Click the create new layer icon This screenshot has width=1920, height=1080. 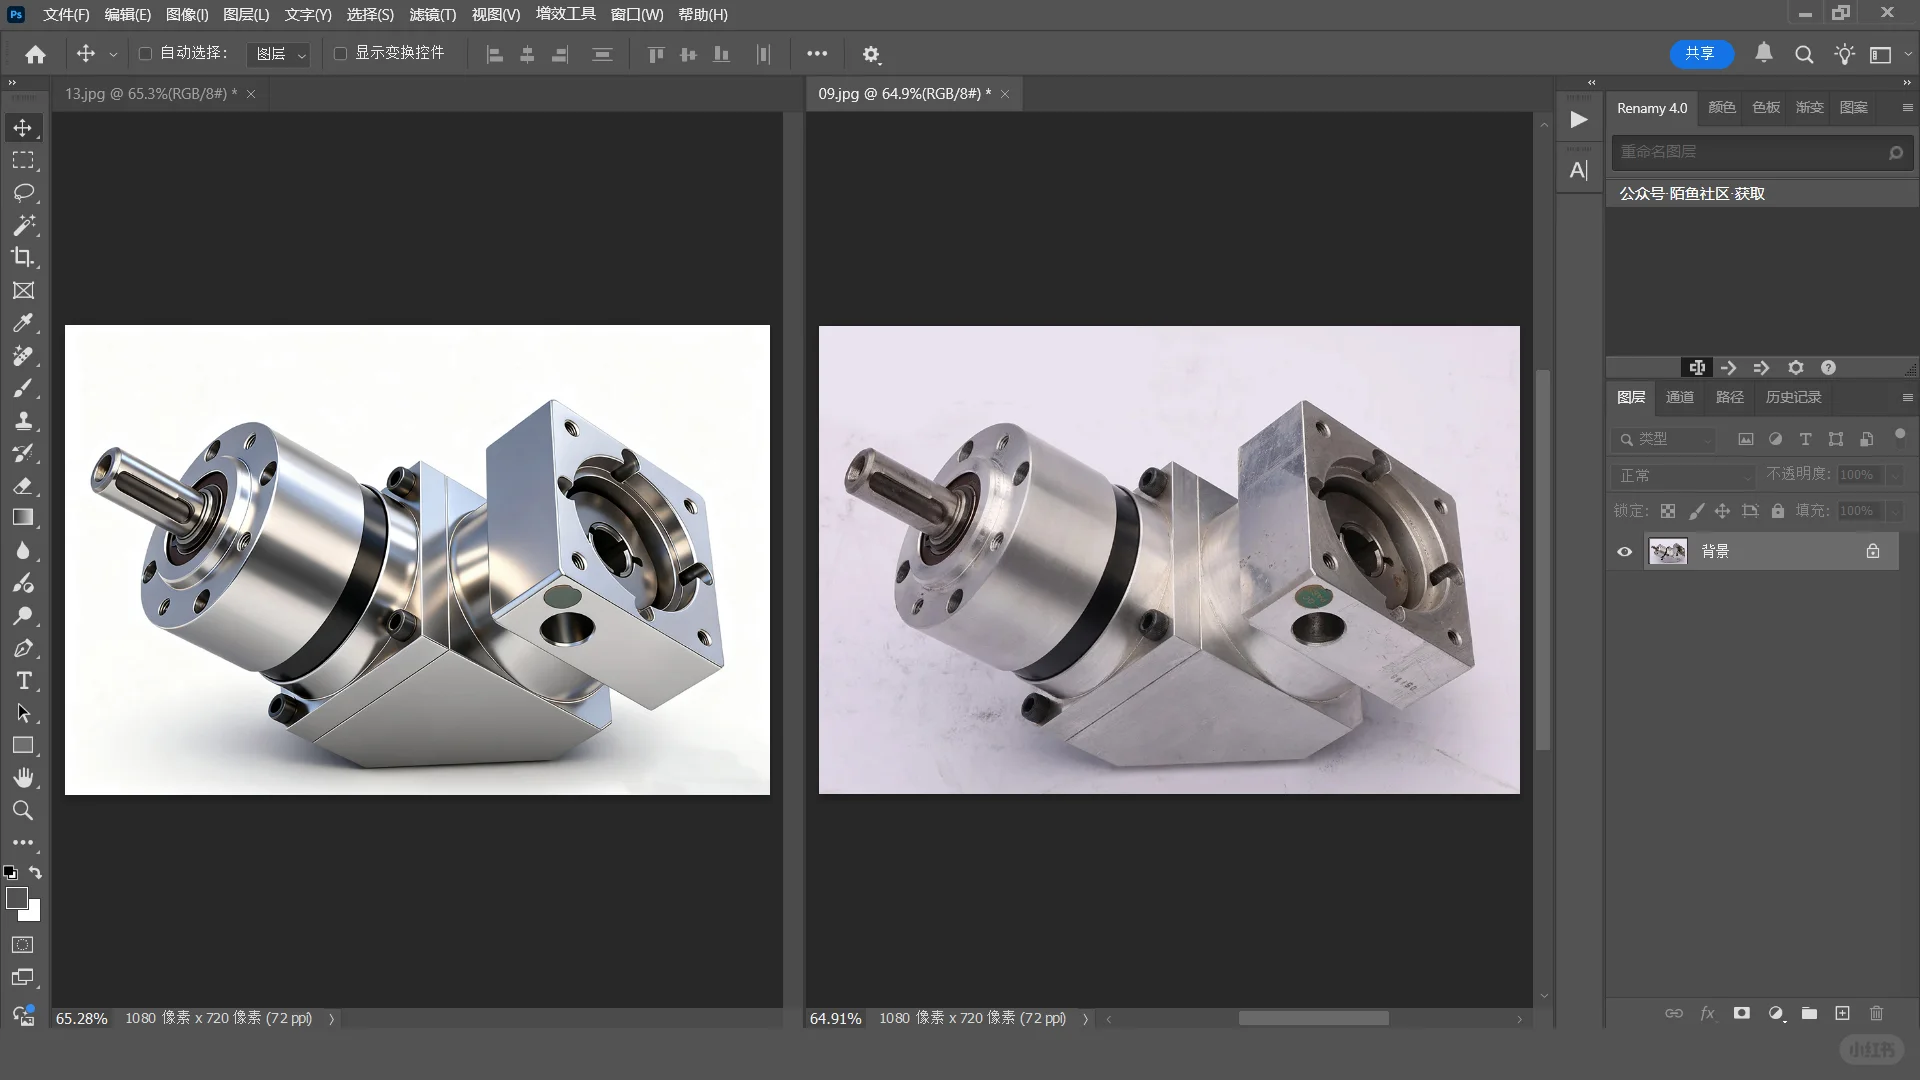[1842, 1013]
